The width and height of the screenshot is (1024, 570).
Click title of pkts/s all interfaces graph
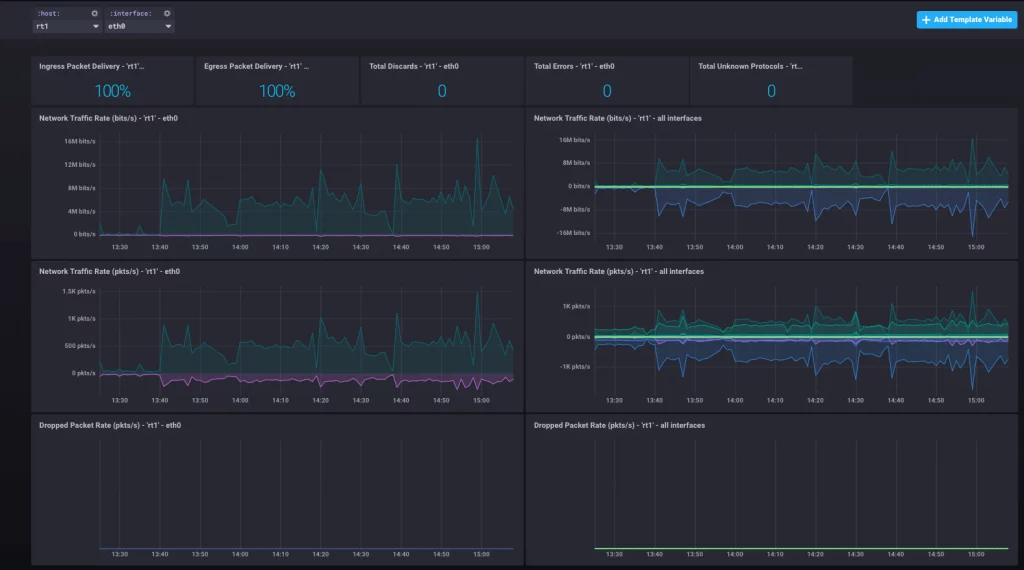click(618, 271)
